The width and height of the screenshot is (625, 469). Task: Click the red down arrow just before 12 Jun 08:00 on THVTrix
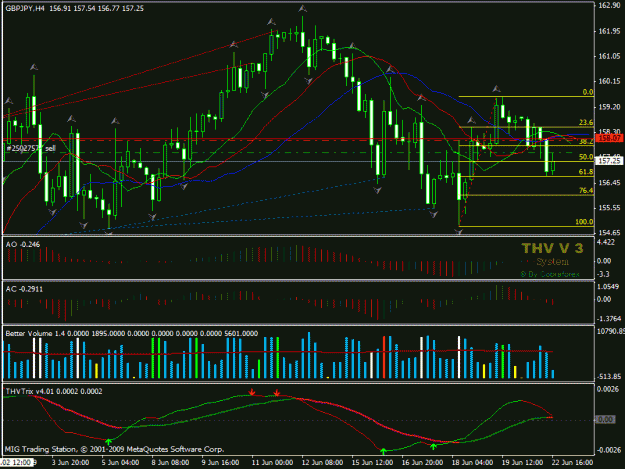pos(277,393)
